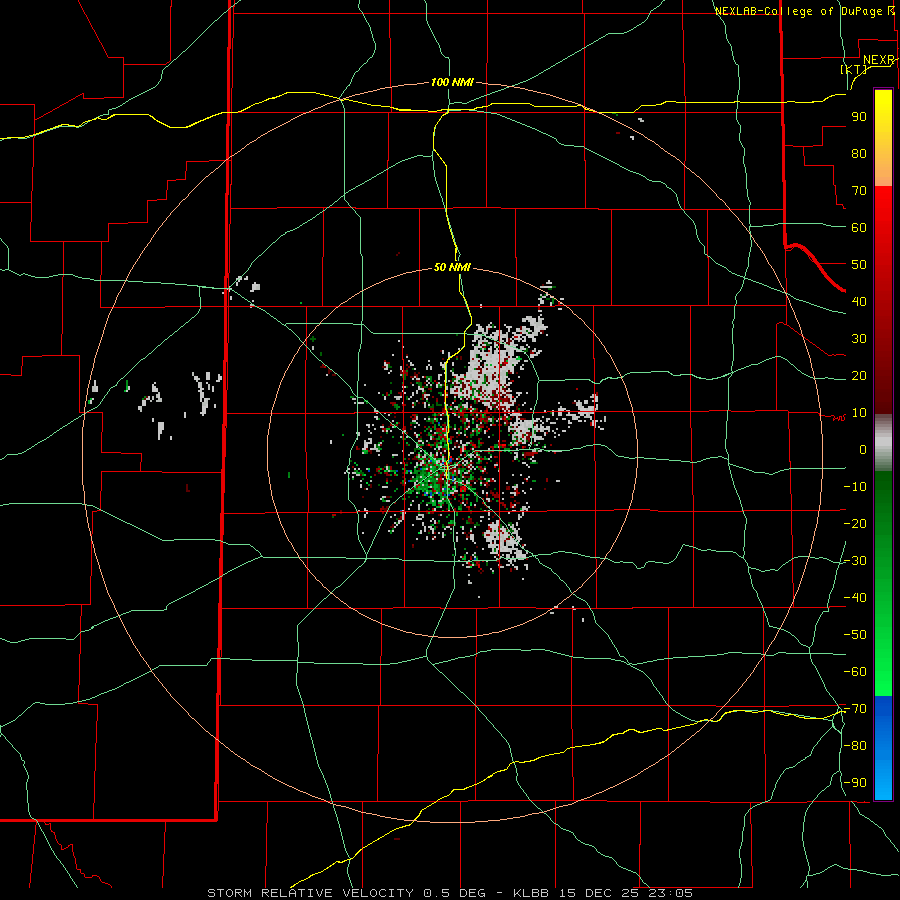Click the 10 value on velocity scale

(859, 413)
